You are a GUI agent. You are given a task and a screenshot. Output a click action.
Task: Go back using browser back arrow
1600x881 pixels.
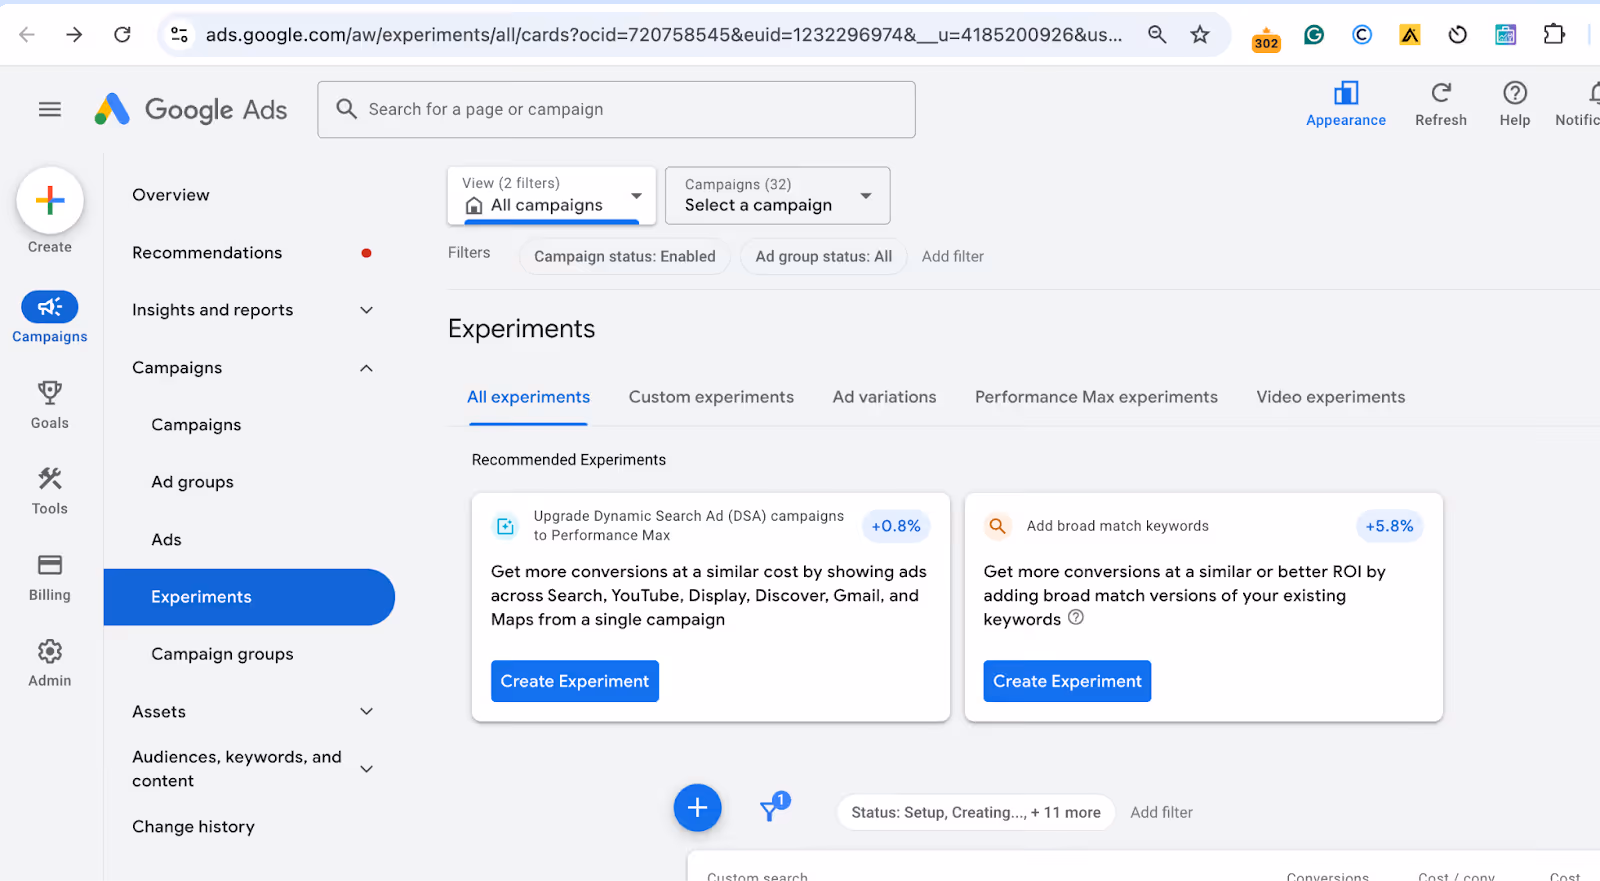pyautogui.click(x=27, y=35)
